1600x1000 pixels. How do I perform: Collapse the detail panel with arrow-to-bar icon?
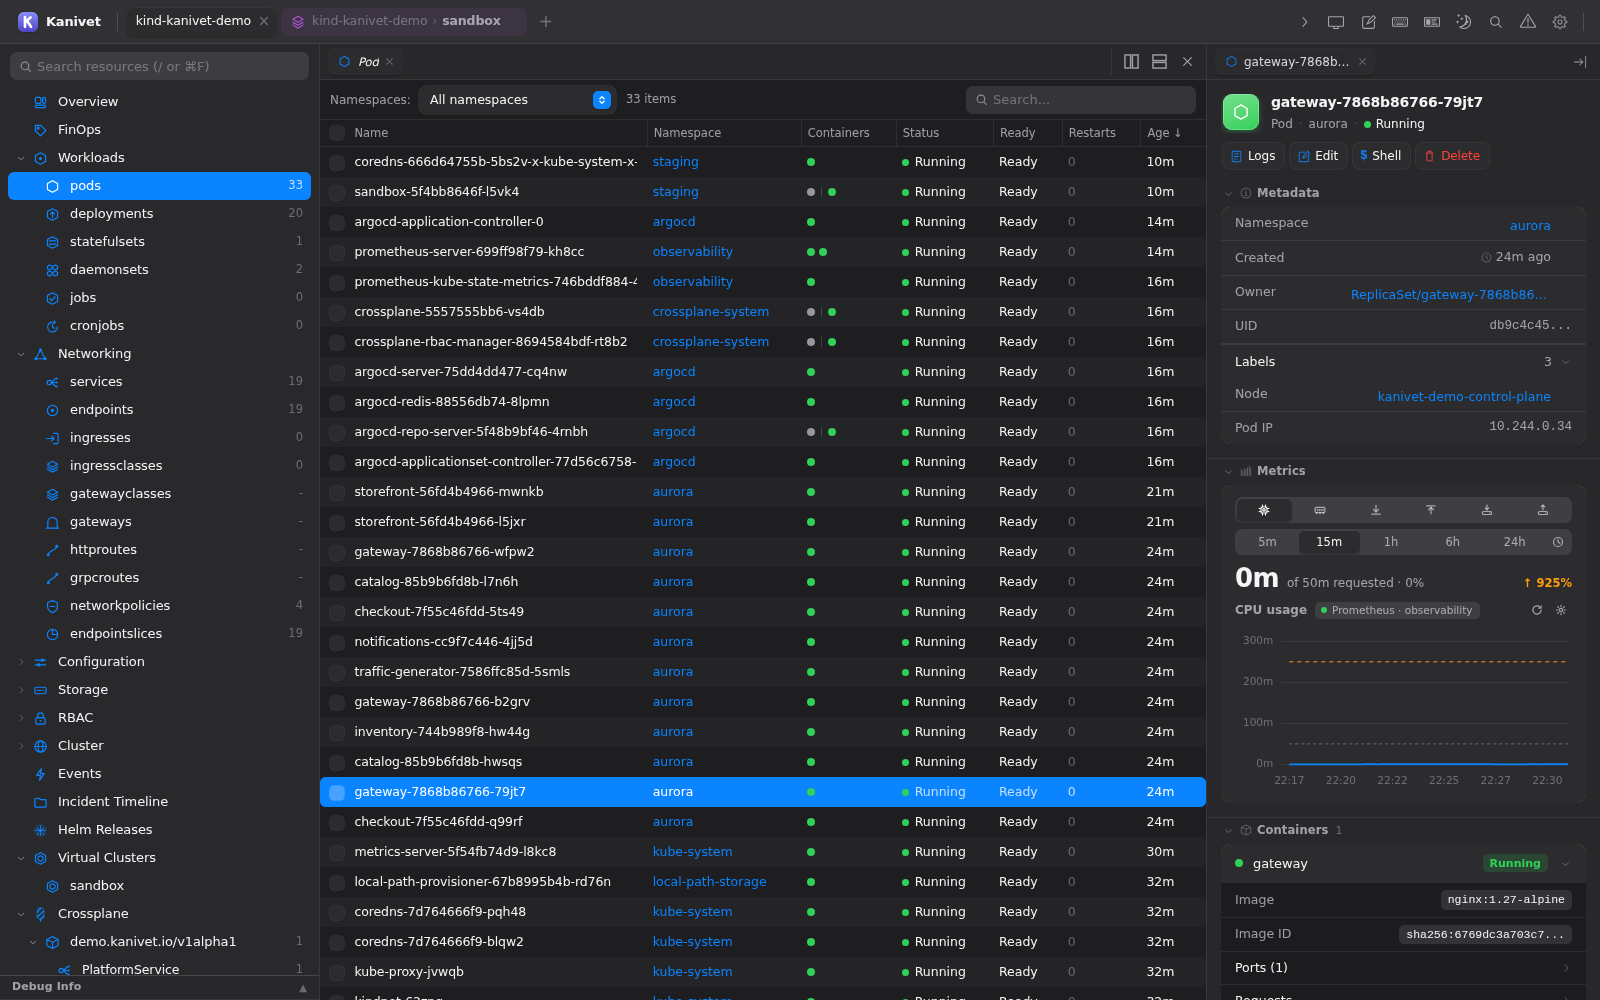click(1580, 62)
